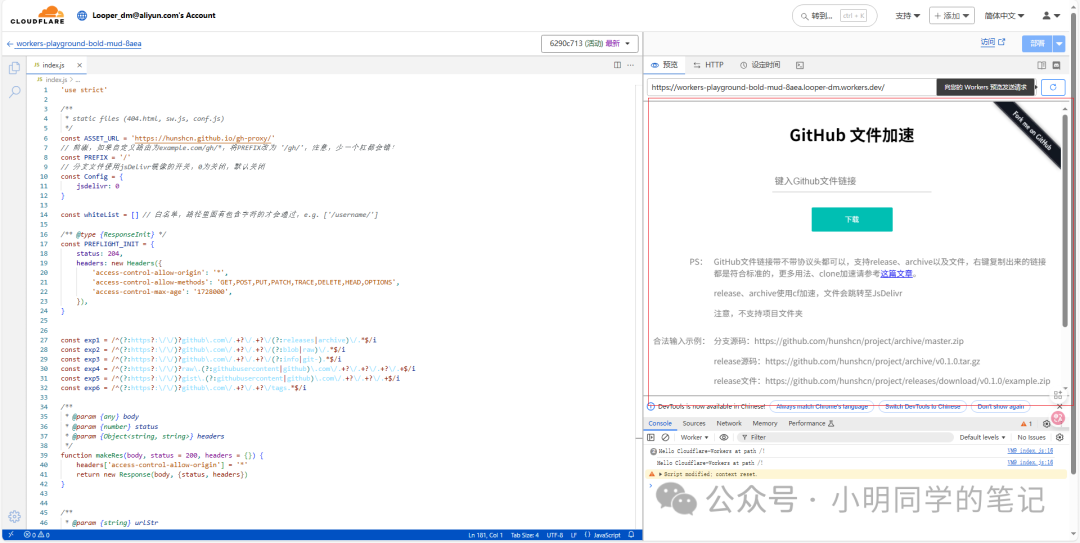Viewport: 1080px width, 543px height.
Task: Switch to the 预览 preview tab
Action: coord(664,65)
